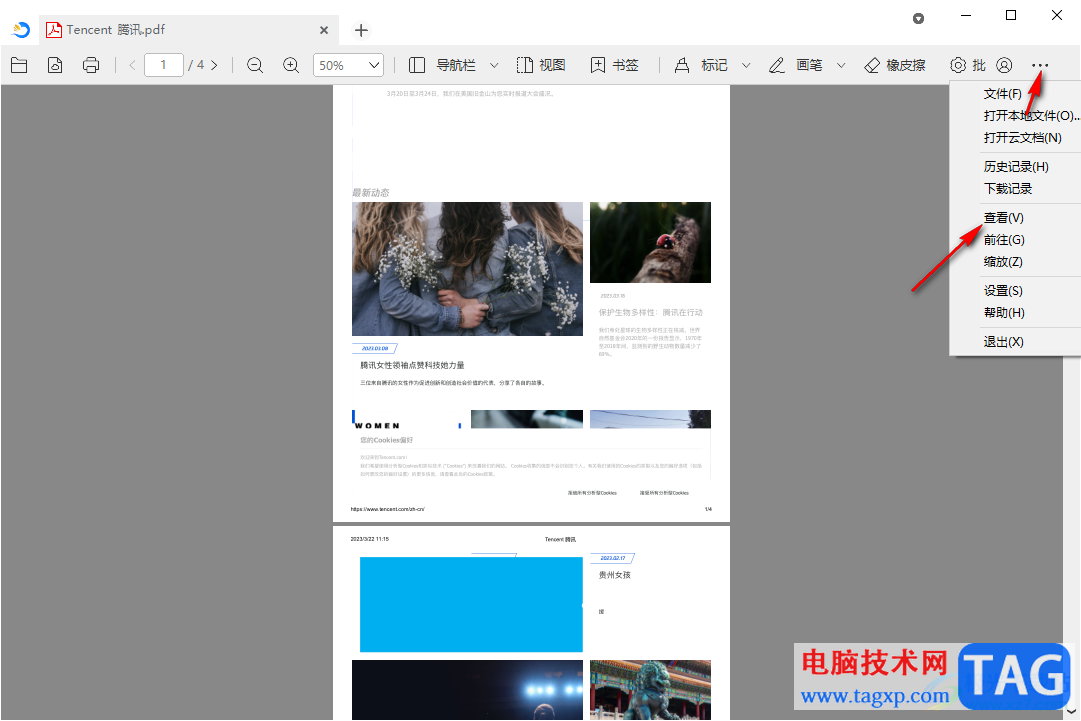
Task: Click the save-as document icon
Action: click(x=55, y=65)
